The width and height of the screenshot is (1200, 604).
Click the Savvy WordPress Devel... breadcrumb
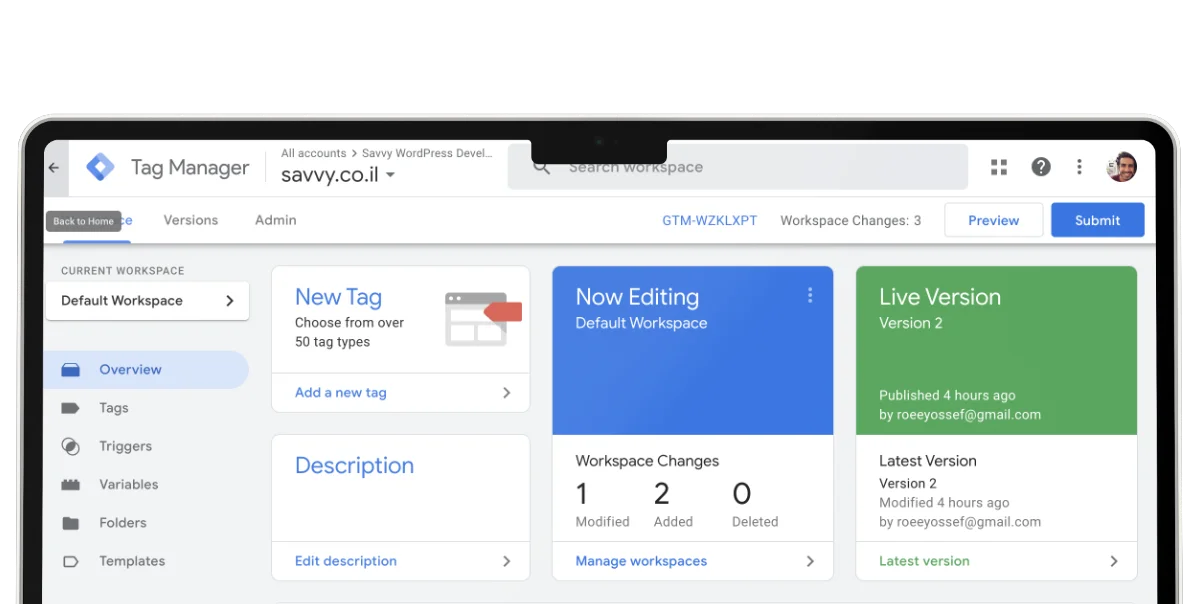click(x=427, y=153)
